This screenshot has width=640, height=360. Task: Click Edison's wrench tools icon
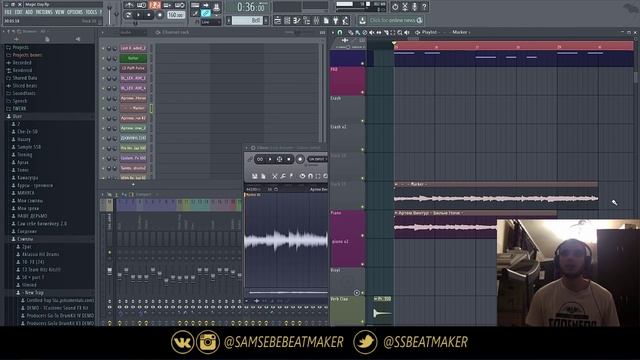pyautogui.click(x=283, y=176)
